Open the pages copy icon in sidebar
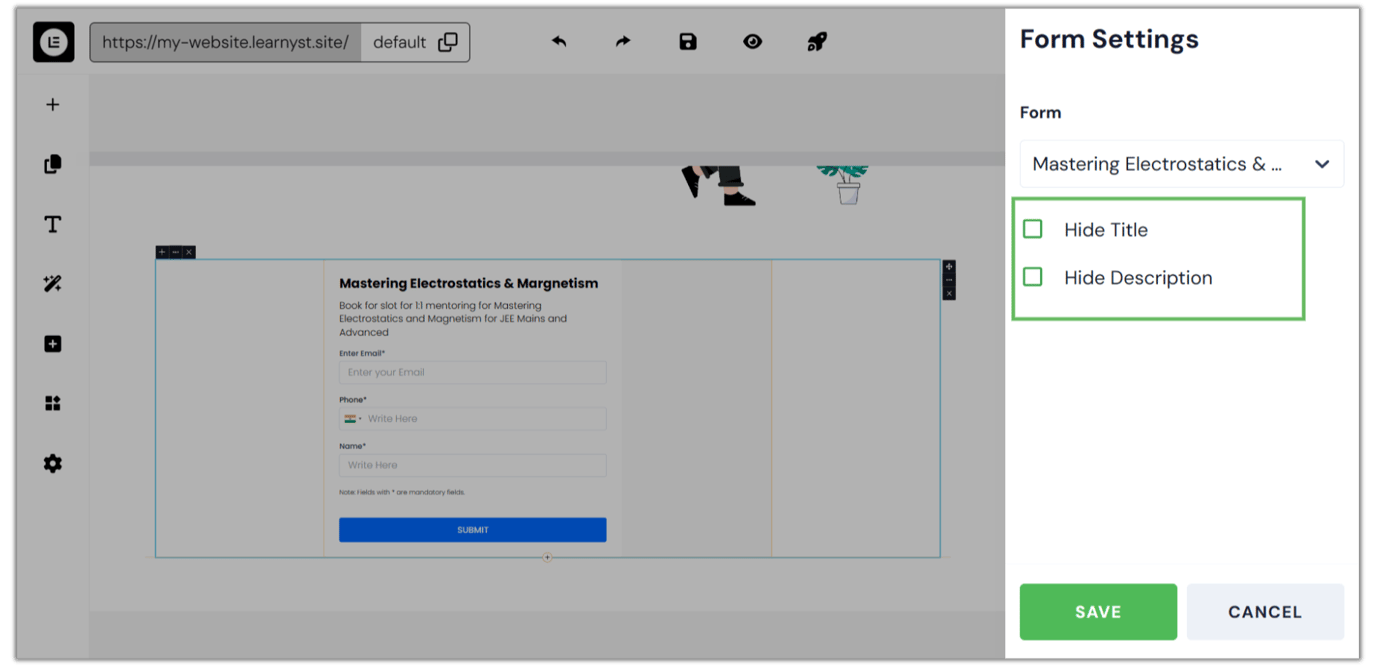Screen dimensions: 1376x667 pyautogui.click(x=53, y=164)
